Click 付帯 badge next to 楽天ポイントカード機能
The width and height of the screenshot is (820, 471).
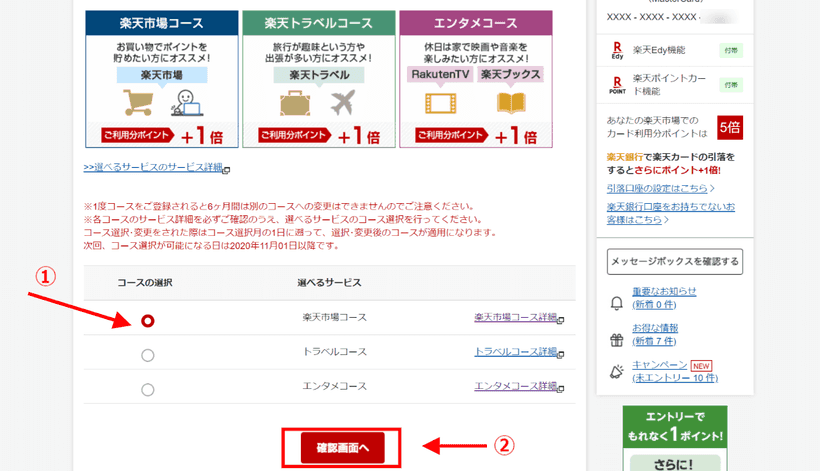click(731, 85)
